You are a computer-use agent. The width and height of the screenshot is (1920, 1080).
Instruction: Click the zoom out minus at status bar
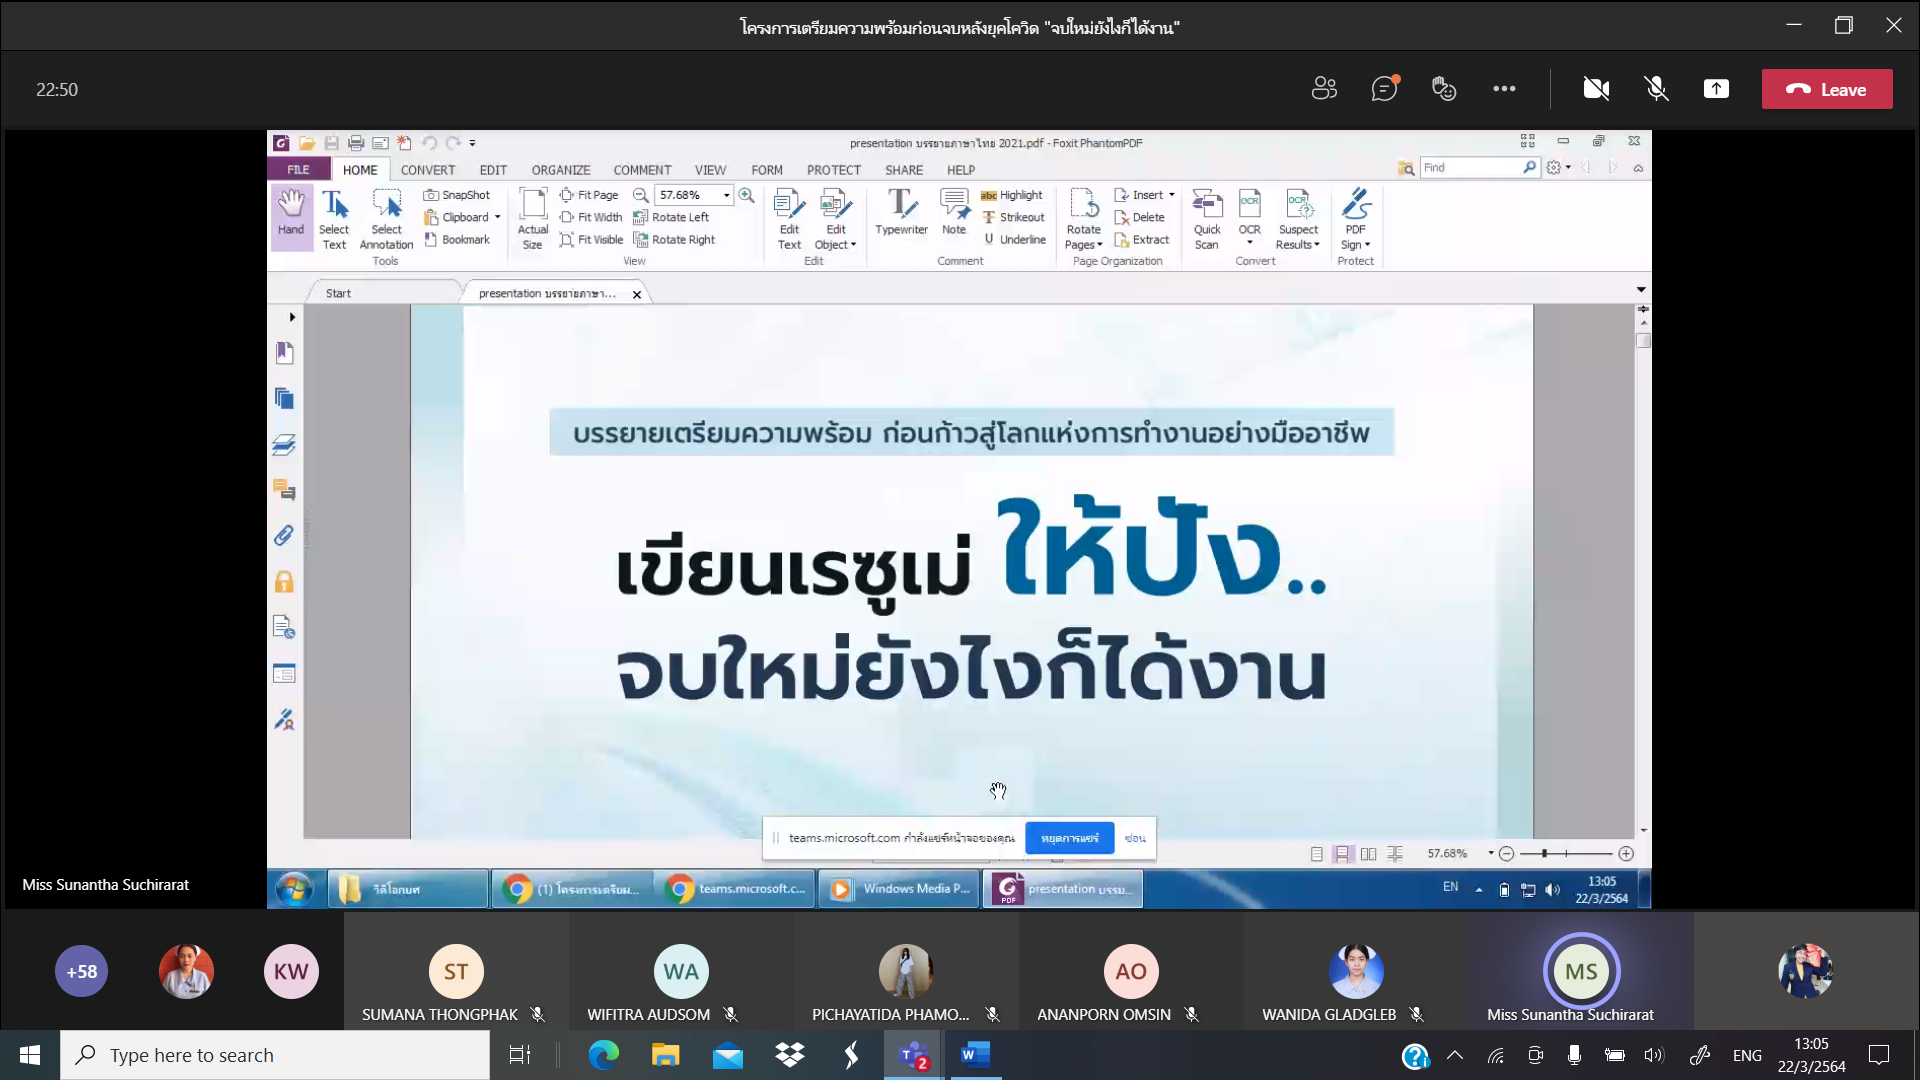1507,854
